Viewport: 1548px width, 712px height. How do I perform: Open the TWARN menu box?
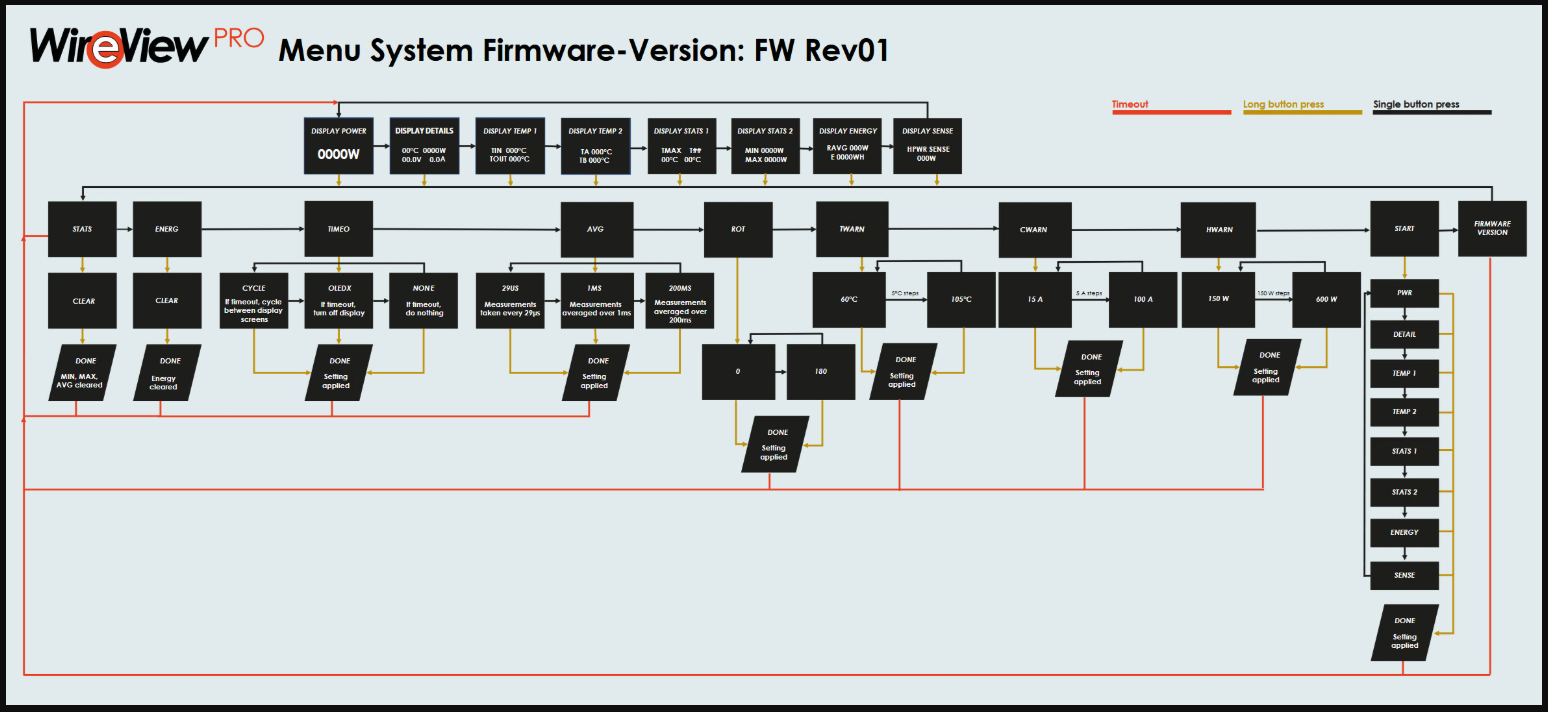(852, 229)
